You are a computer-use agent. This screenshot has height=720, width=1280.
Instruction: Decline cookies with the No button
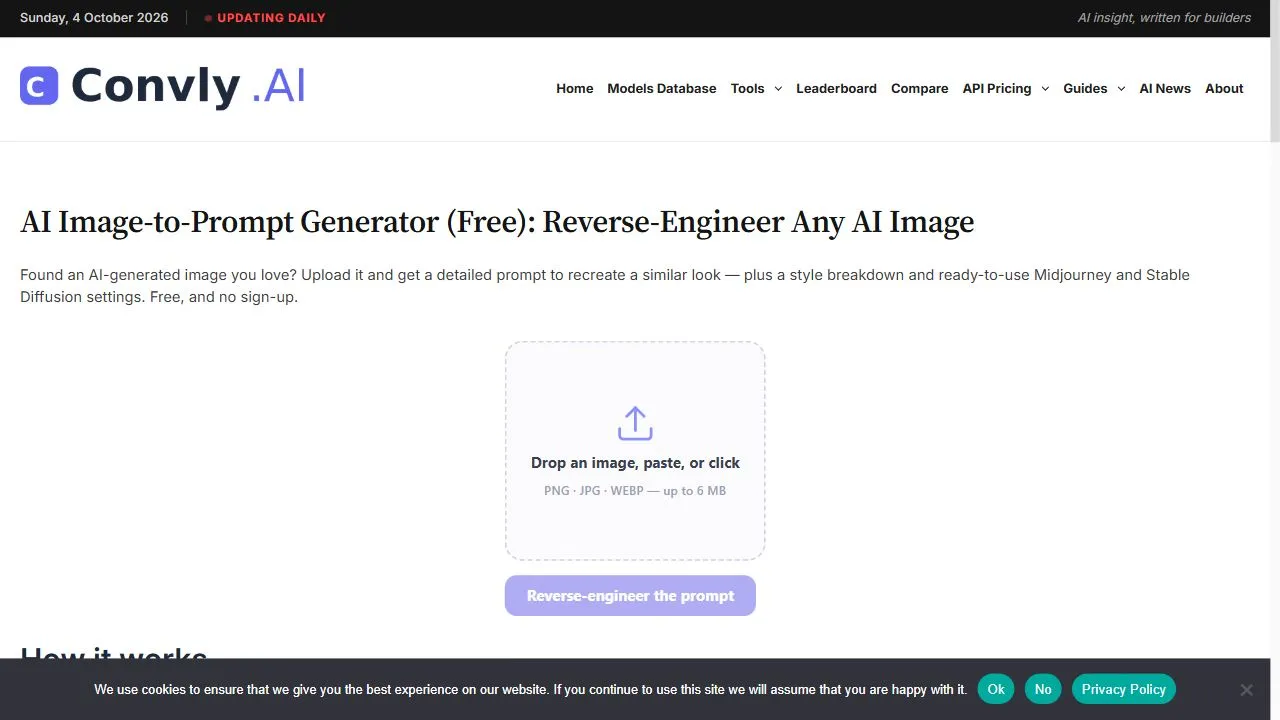(x=1043, y=689)
